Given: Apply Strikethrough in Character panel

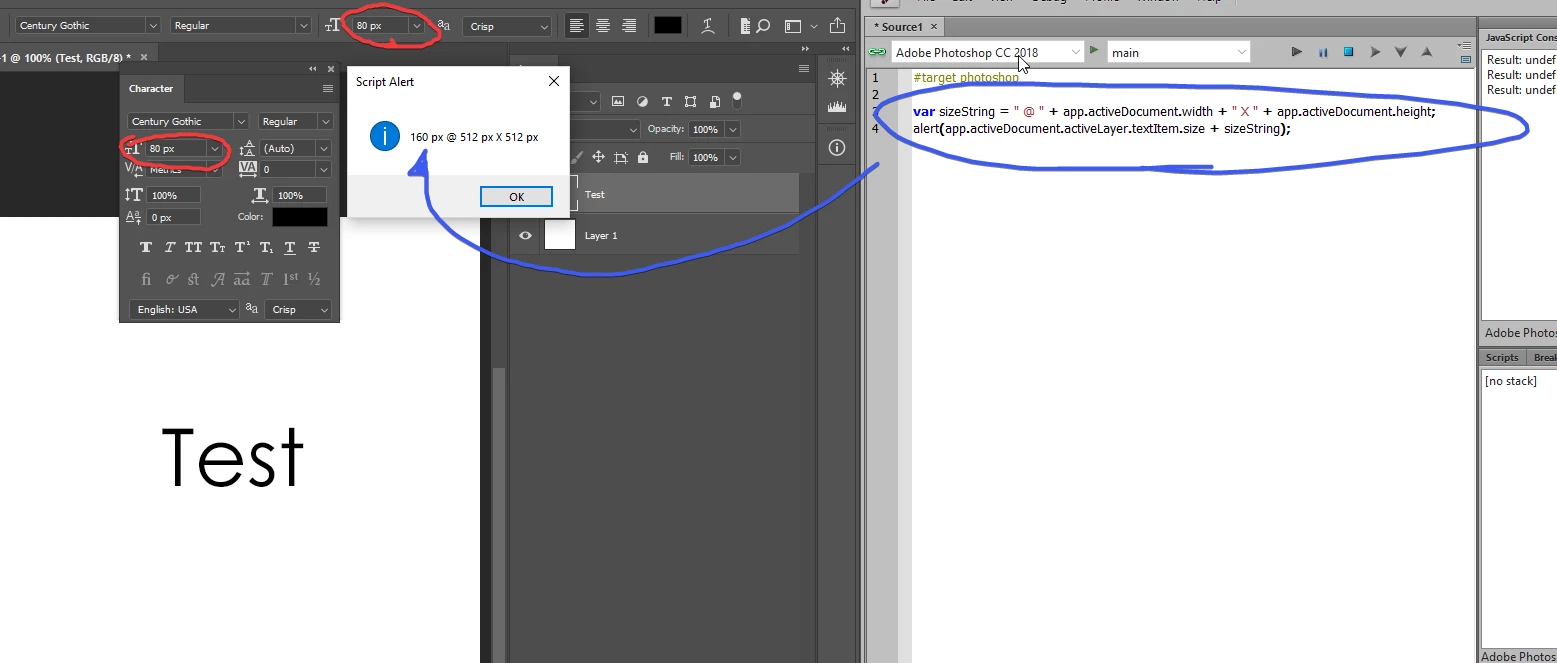Looking at the screenshot, I should point(314,247).
